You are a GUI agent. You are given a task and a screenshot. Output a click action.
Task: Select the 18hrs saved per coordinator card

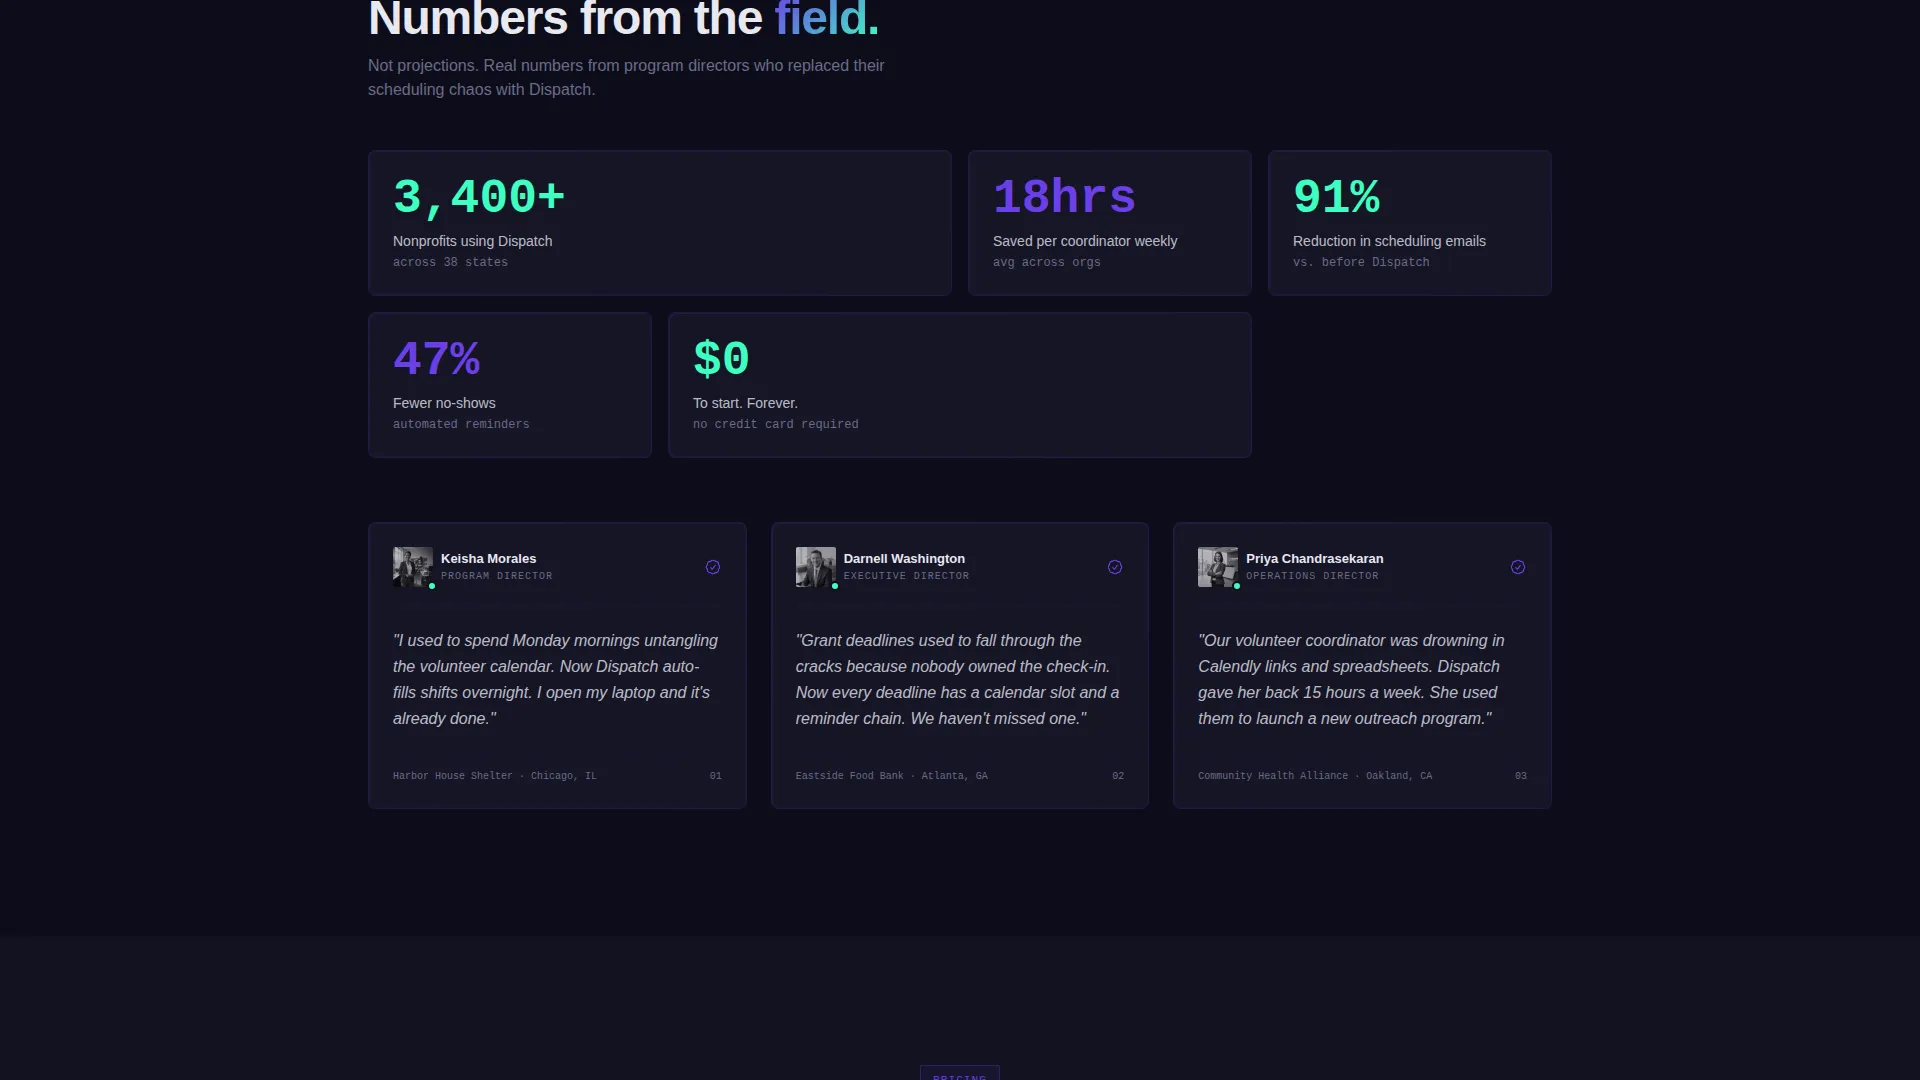(x=1110, y=223)
